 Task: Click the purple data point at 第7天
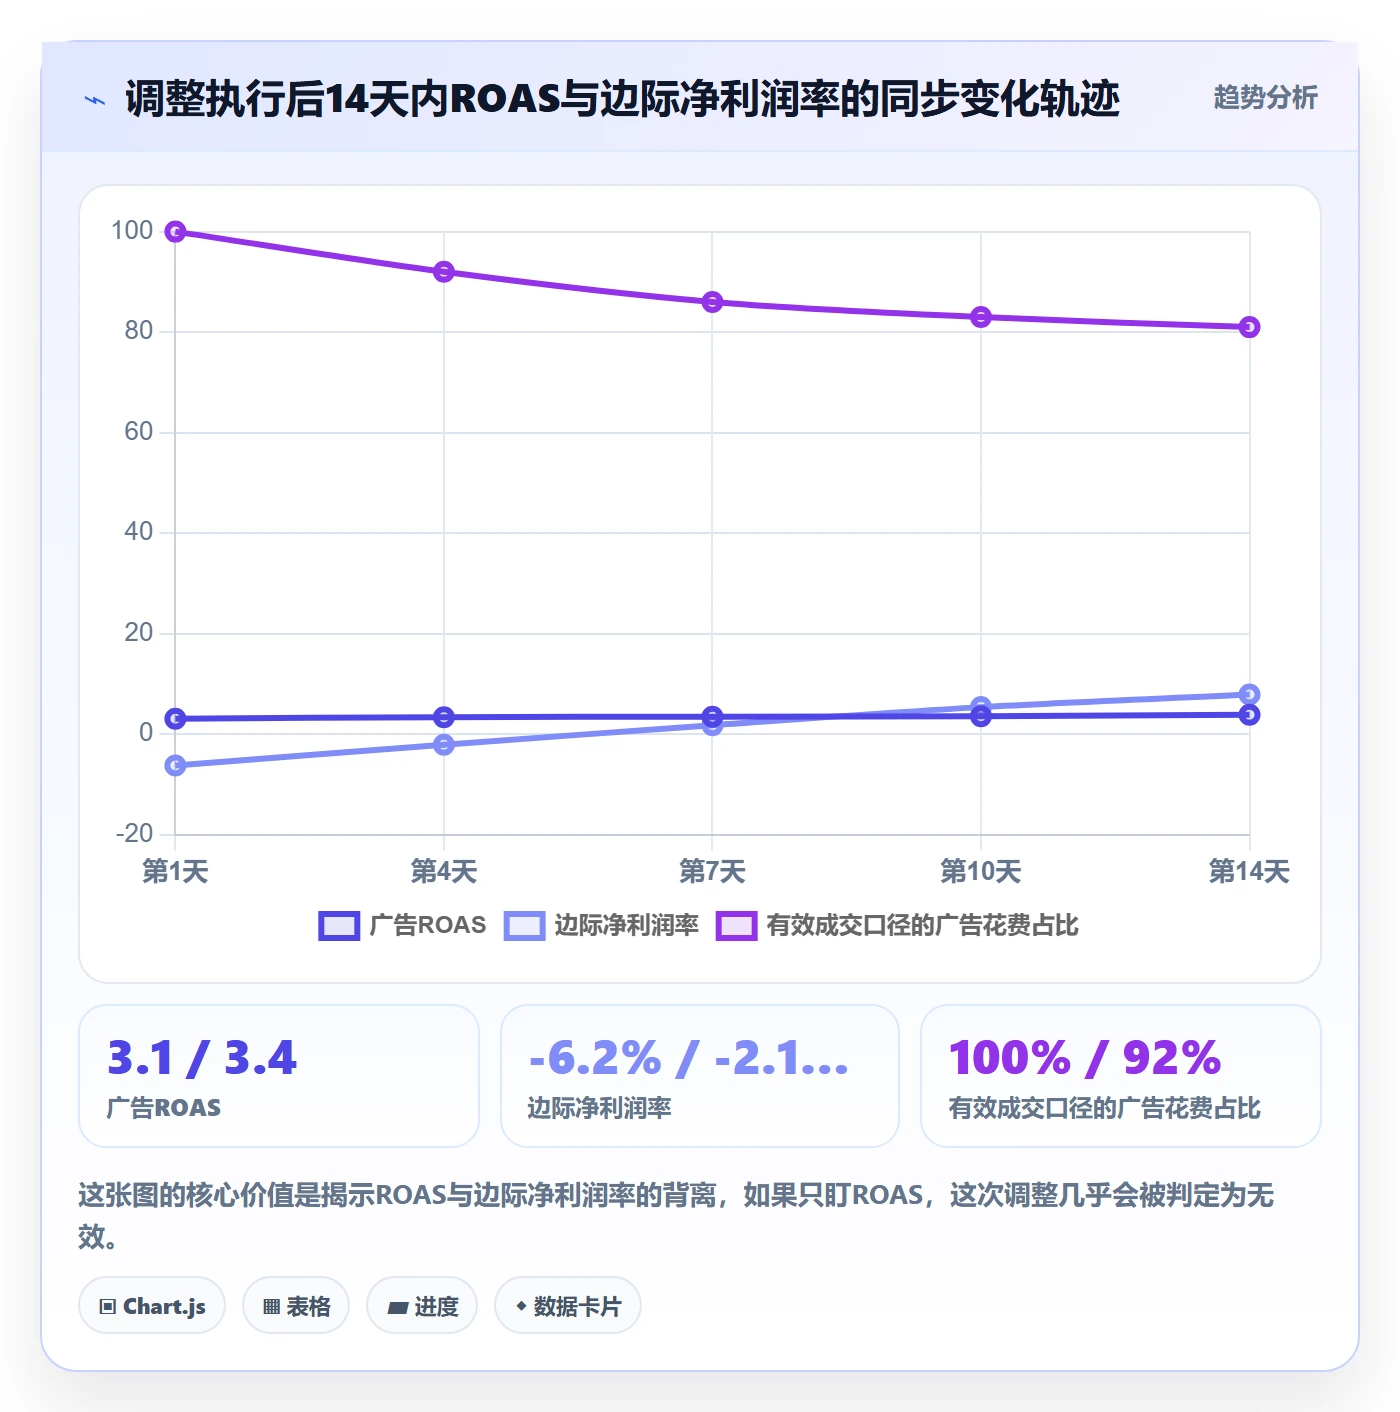(x=712, y=302)
